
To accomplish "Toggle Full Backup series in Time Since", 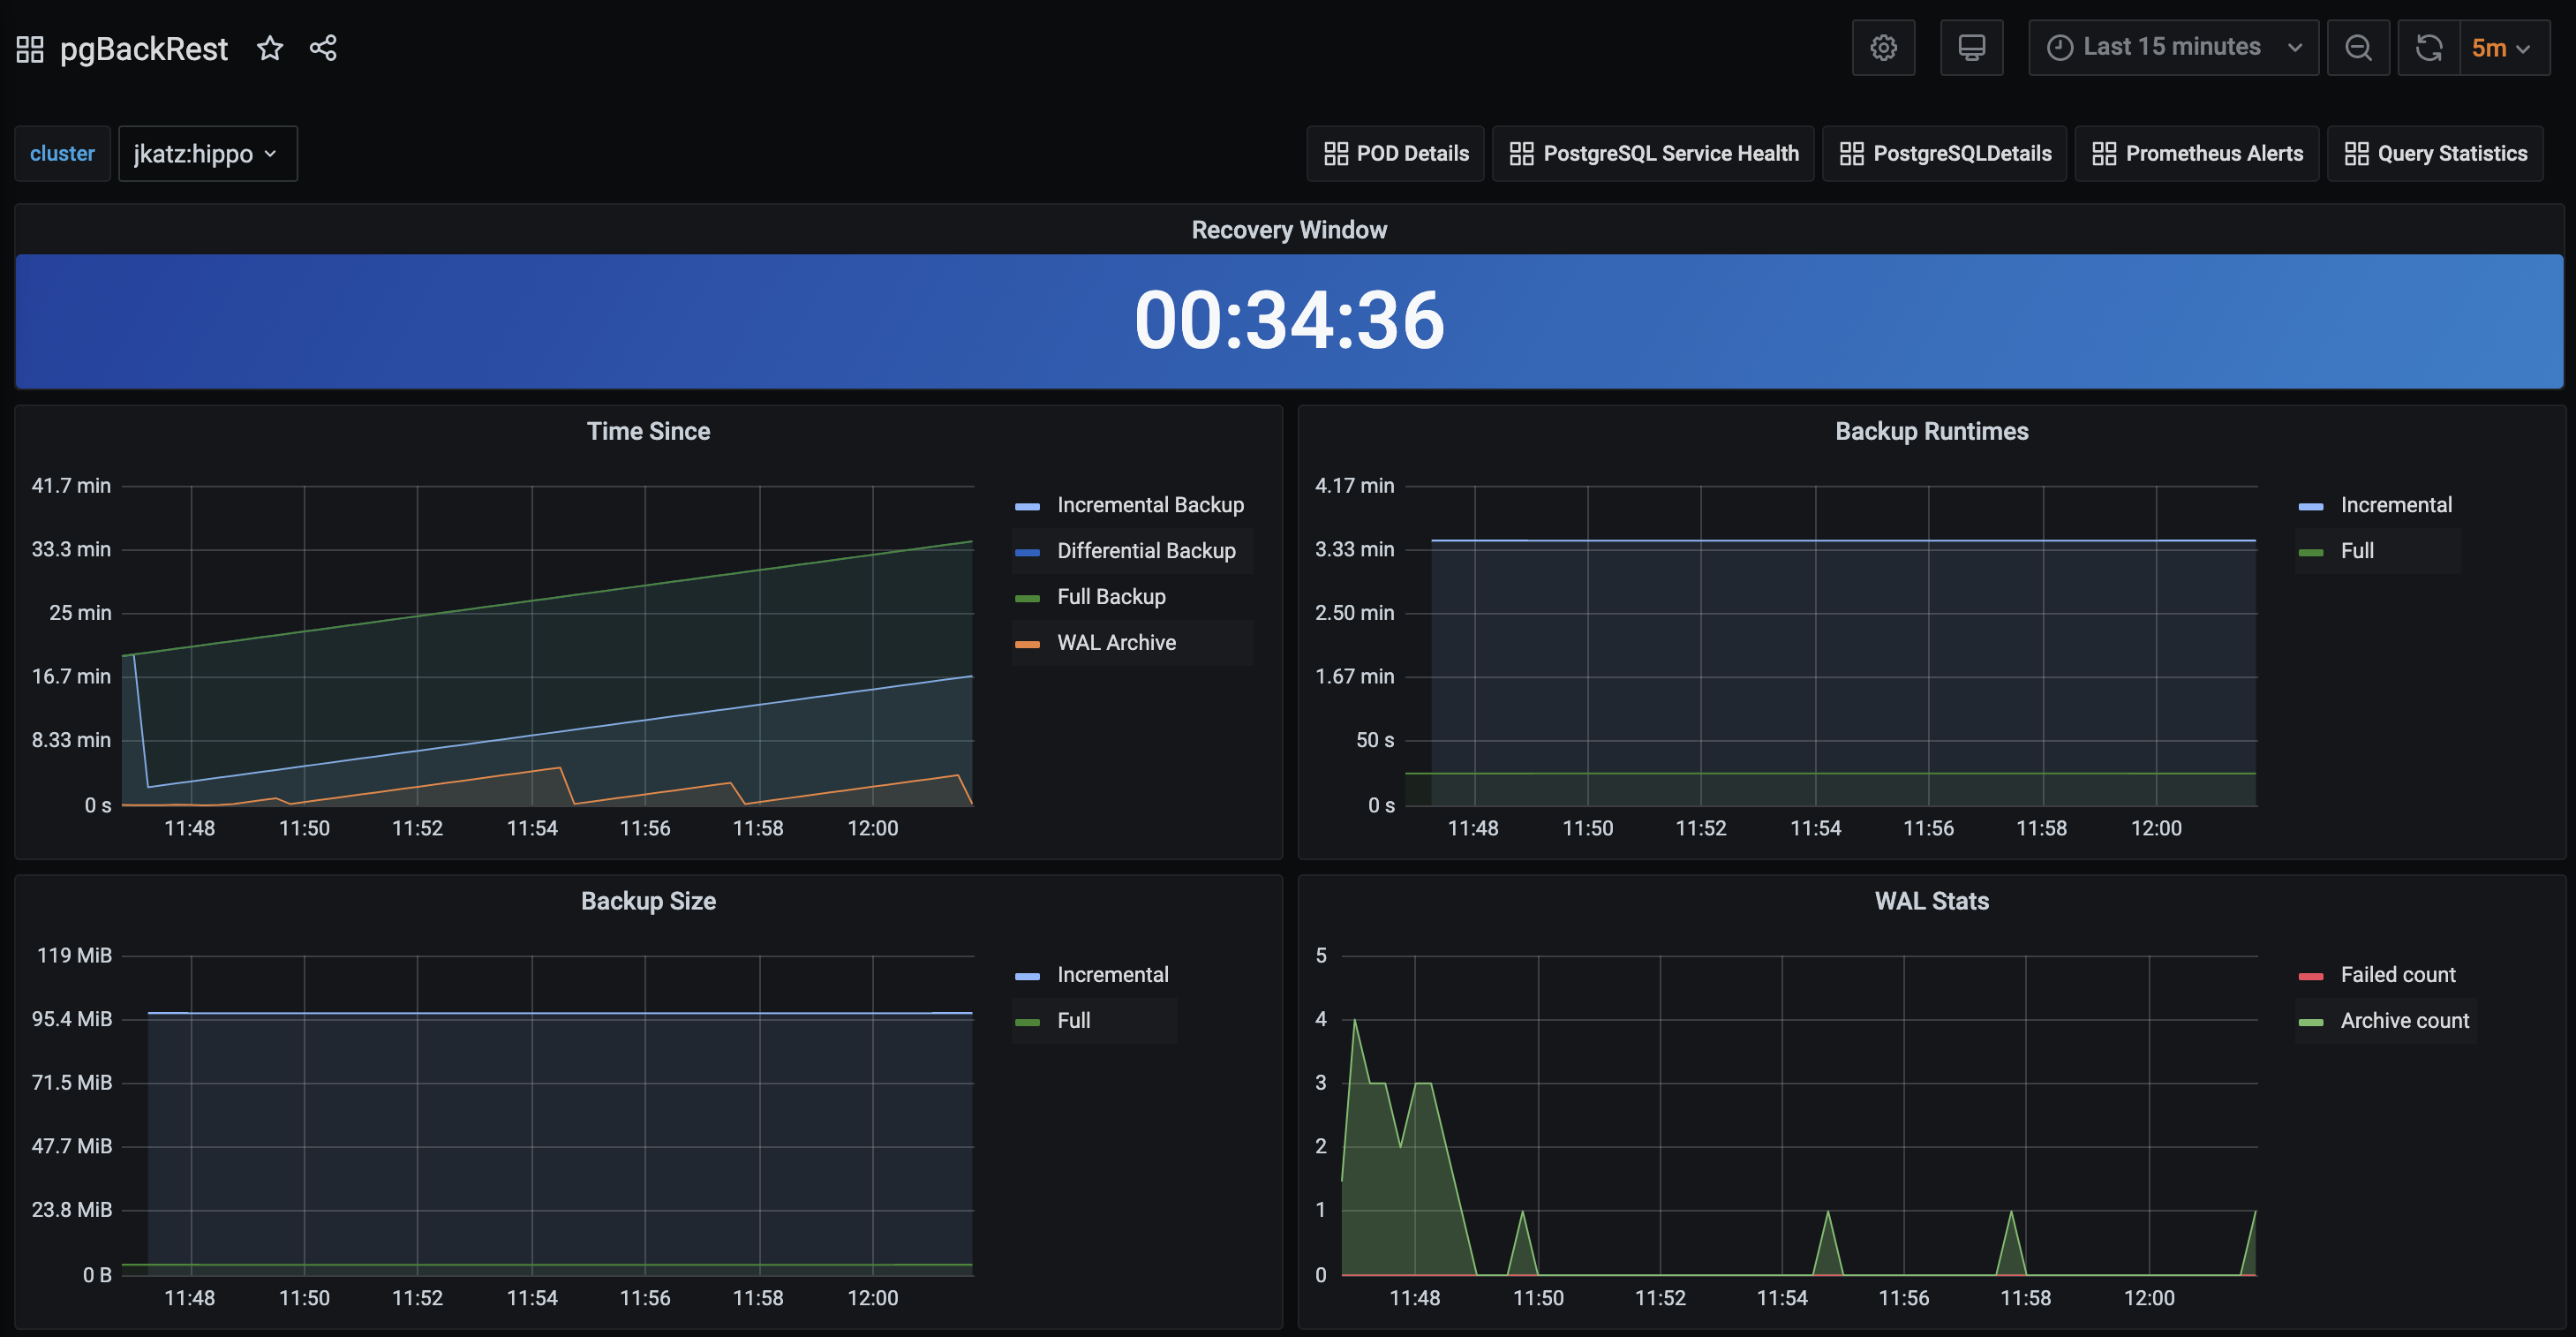I will point(1111,597).
